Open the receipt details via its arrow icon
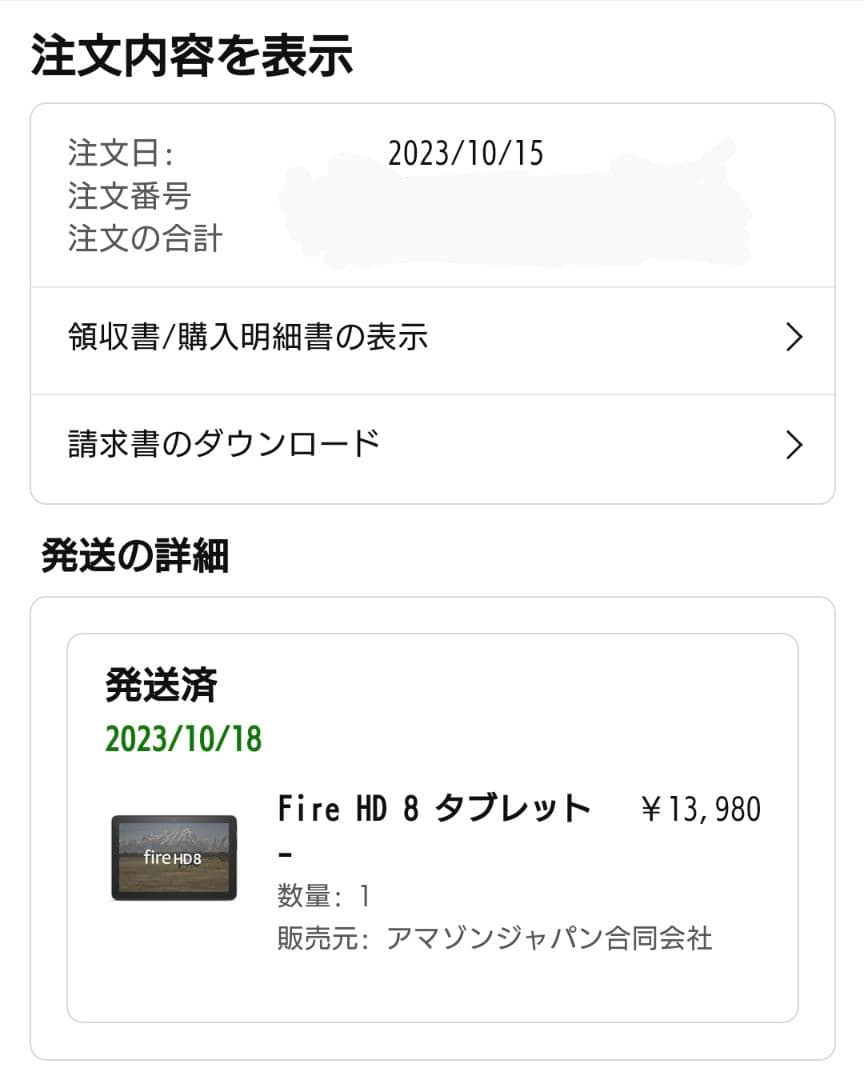This screenshot has width=864, height=1067. [793, 338]
